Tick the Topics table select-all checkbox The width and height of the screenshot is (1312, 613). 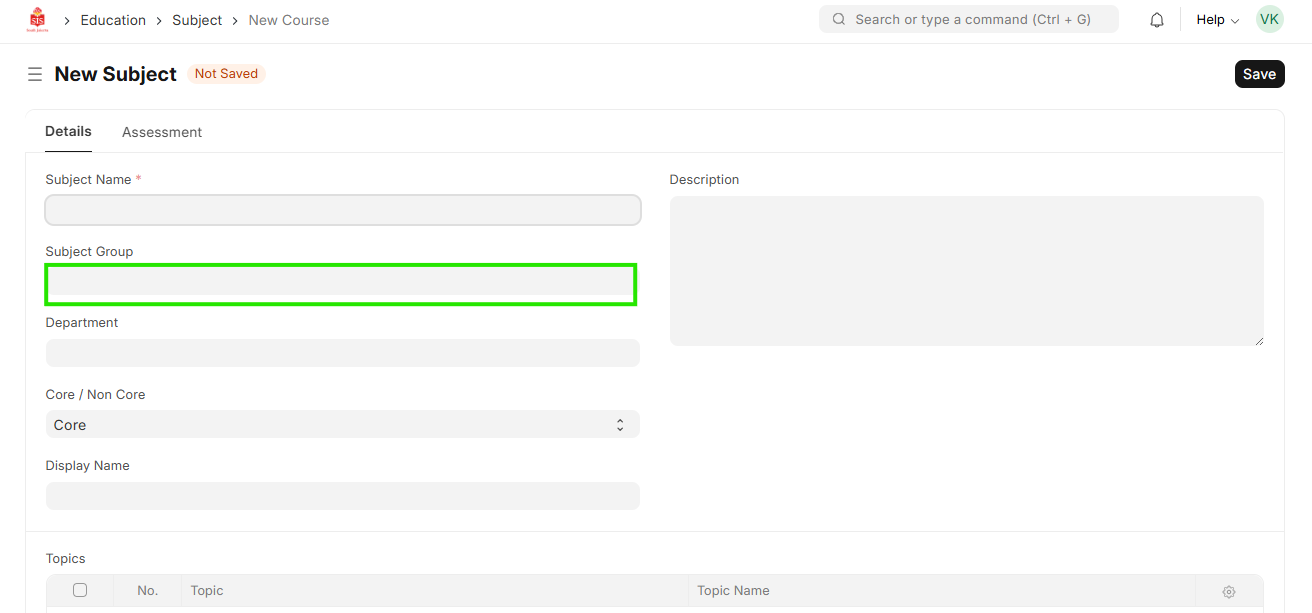click(x=80, y=590)
